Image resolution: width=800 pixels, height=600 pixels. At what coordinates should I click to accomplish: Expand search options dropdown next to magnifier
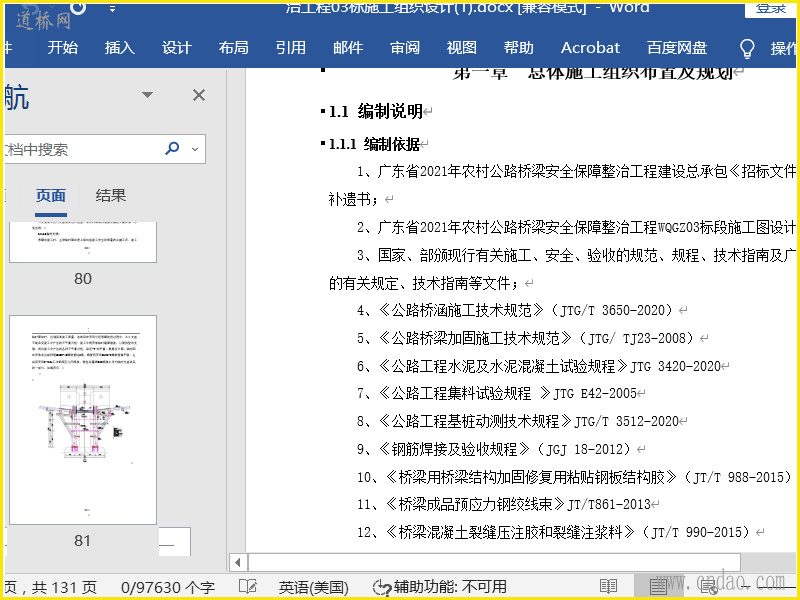(x=194, y=149)
